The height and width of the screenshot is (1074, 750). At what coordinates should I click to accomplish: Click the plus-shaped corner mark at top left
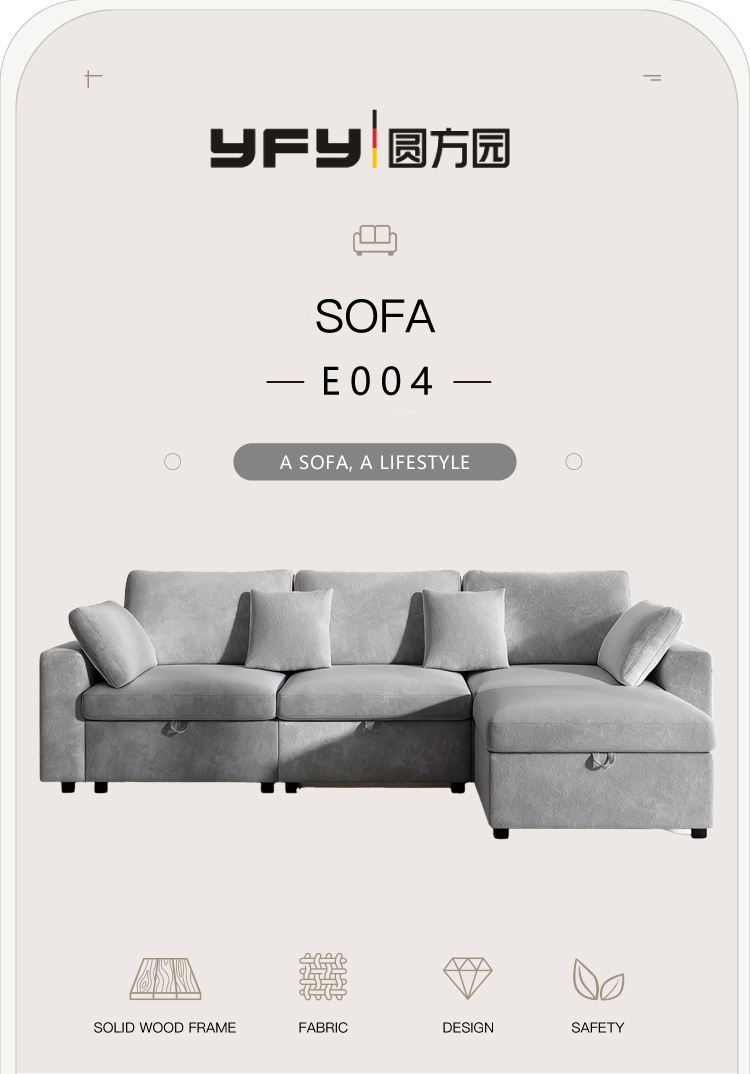click(x=93, y=78)
